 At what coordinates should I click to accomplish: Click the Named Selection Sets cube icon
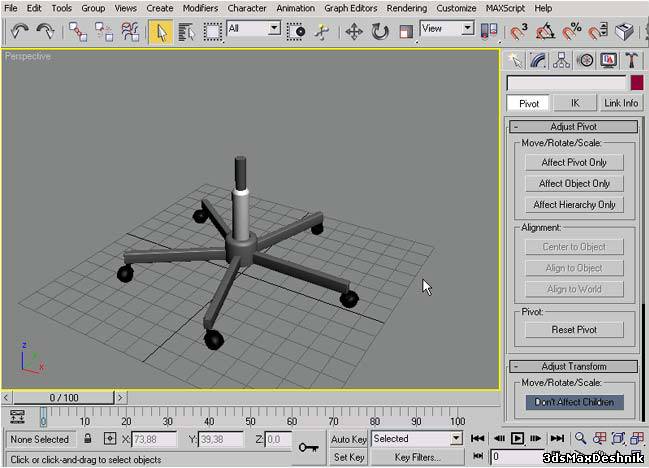[x=624, y=32]
